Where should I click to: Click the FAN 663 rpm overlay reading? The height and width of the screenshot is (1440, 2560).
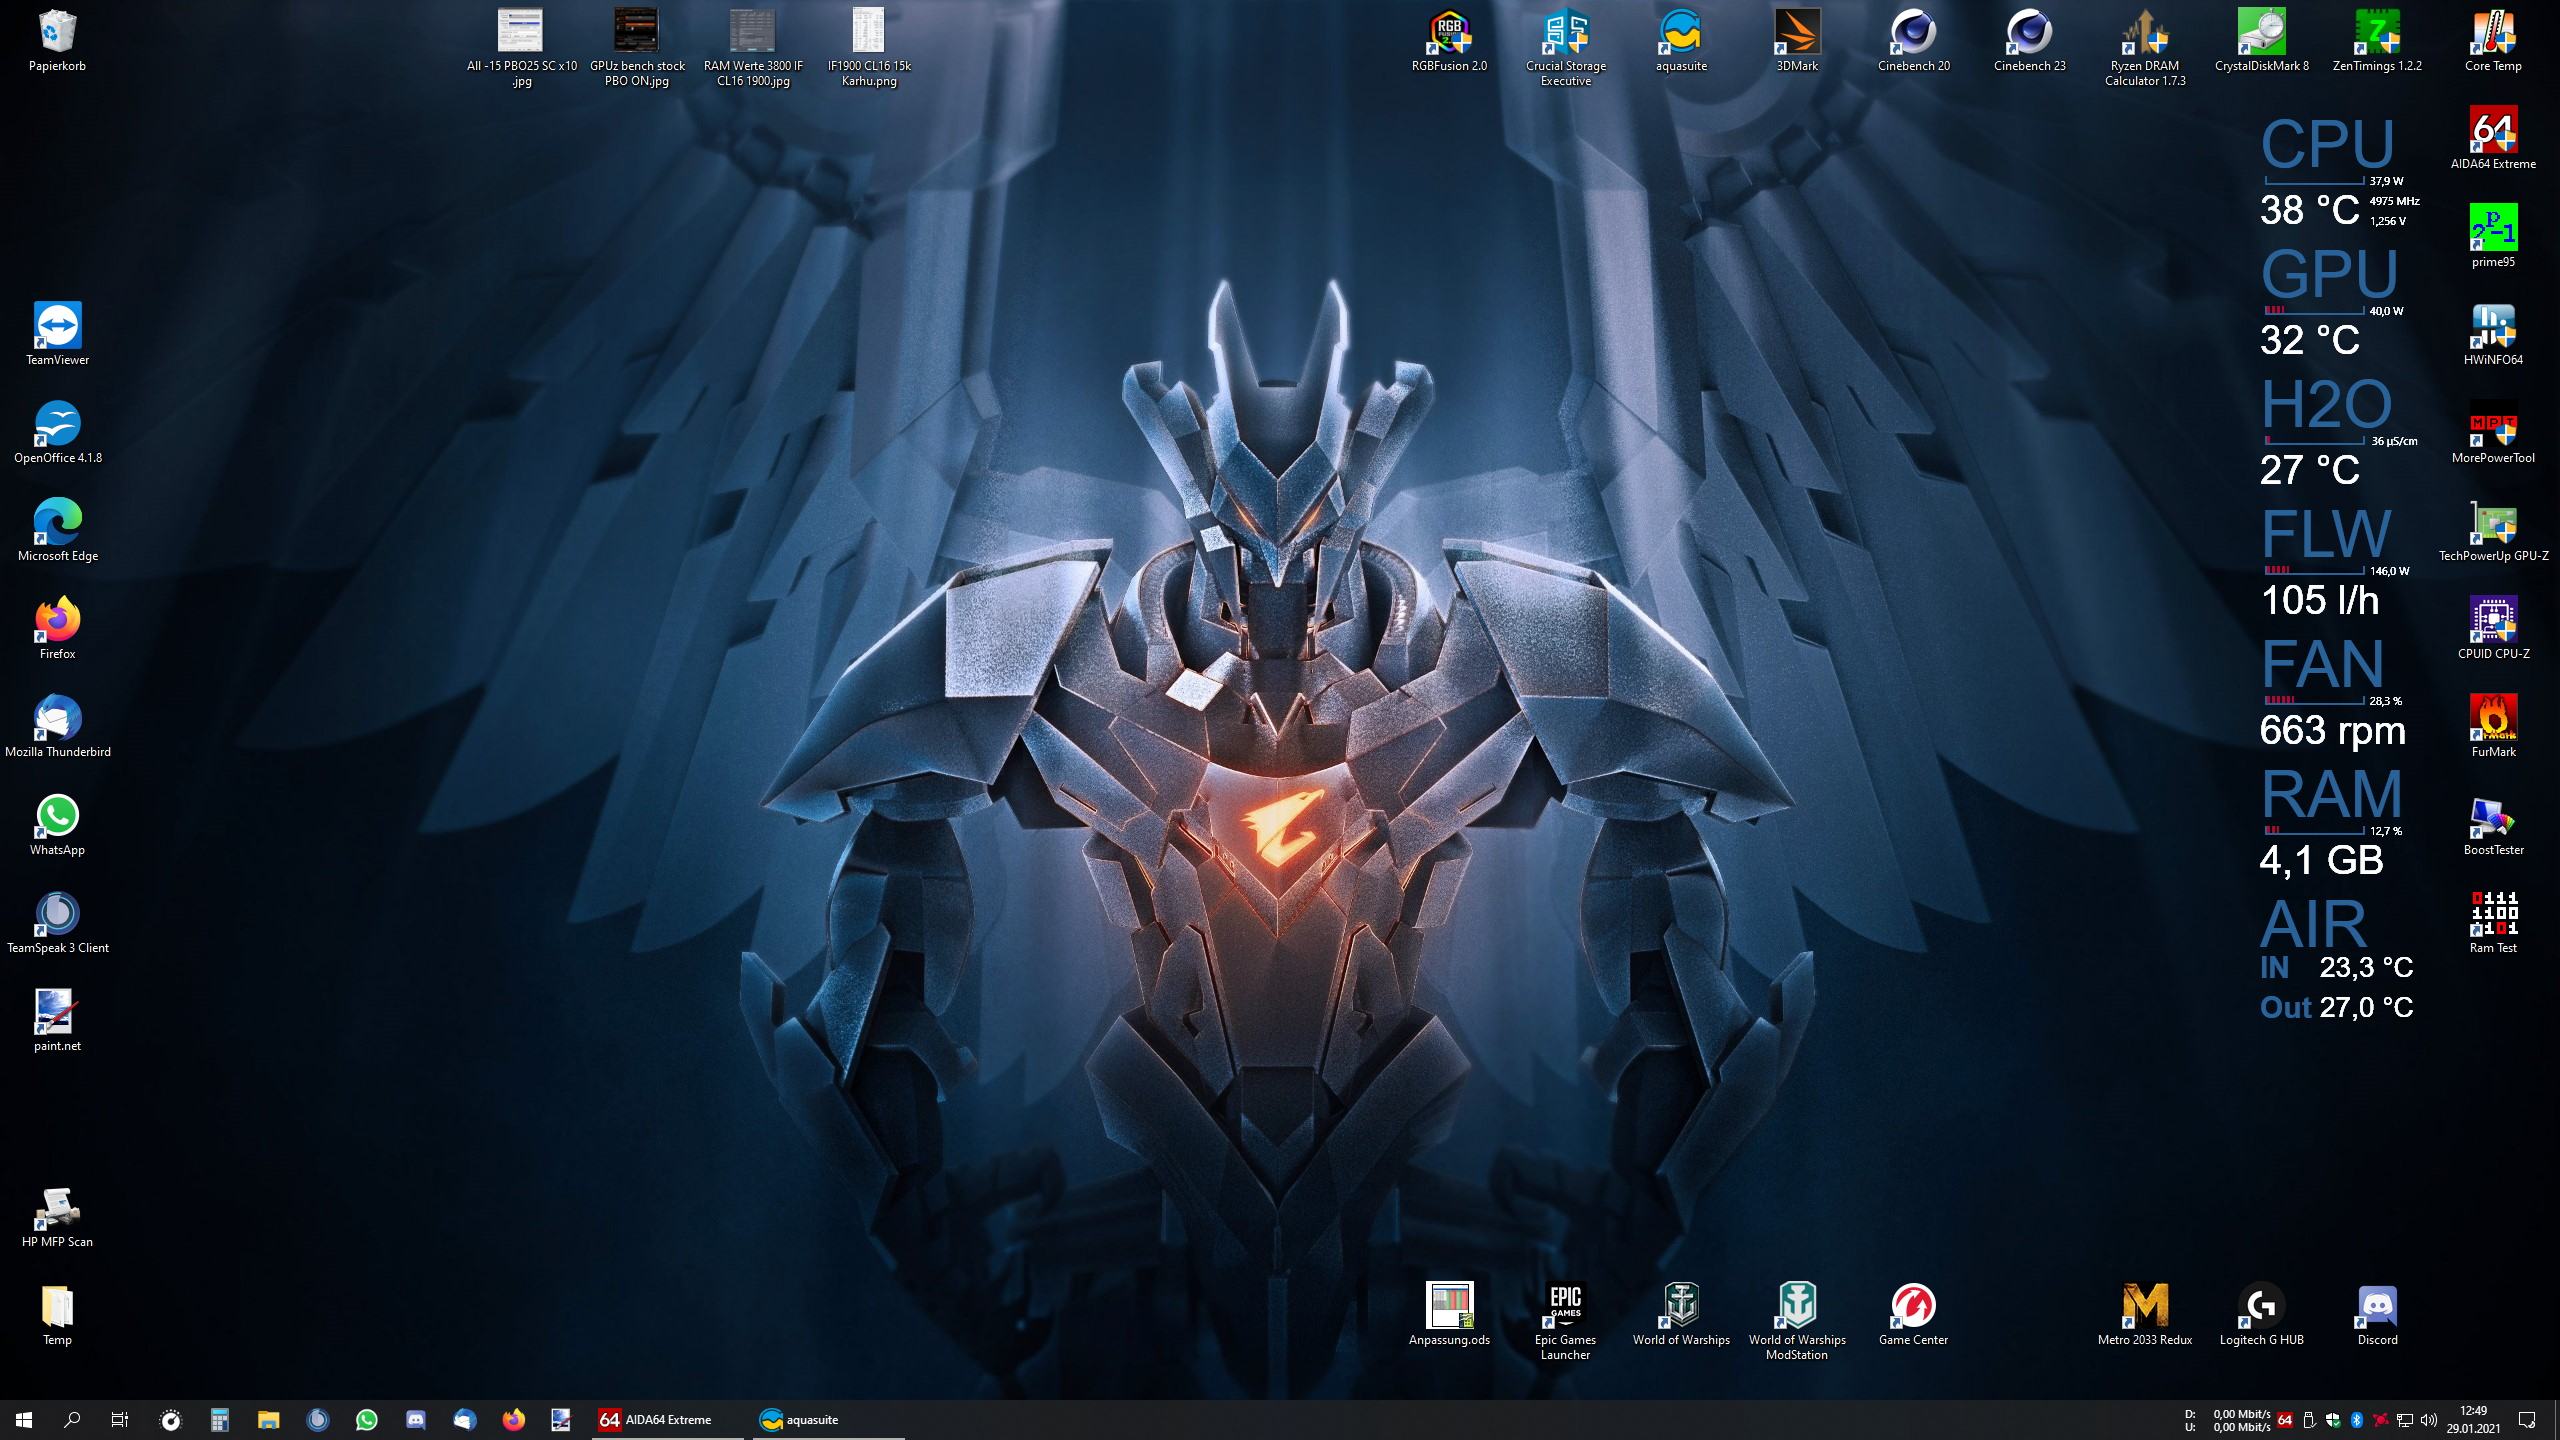point(2333,730)
